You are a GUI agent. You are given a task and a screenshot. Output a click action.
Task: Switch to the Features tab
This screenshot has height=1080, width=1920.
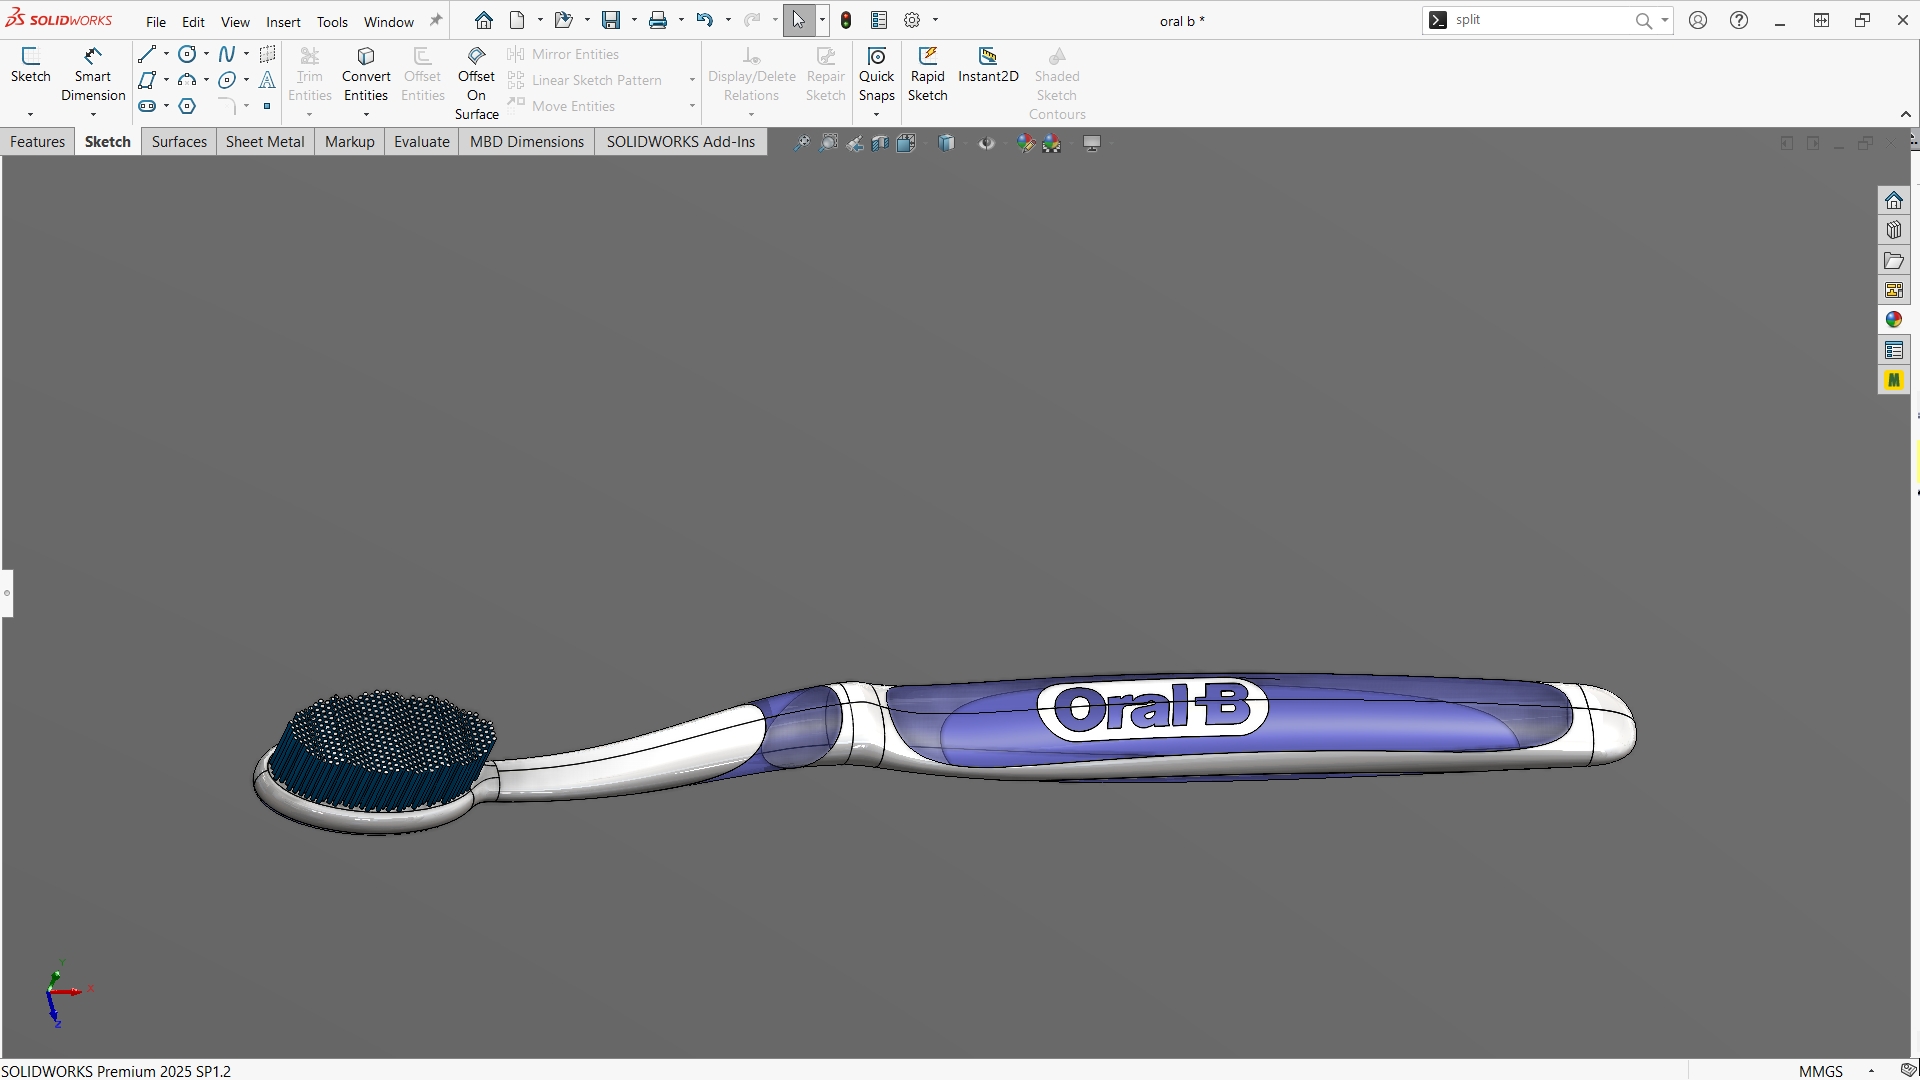[x=37, y=142]
